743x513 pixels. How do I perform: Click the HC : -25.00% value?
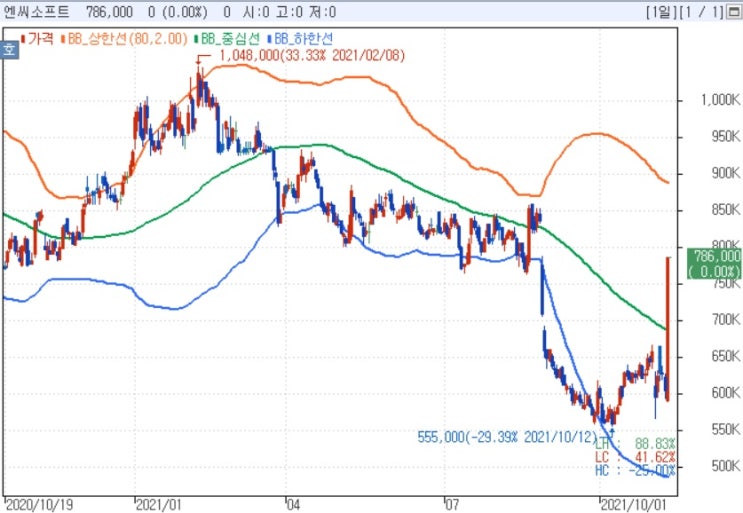635,470
